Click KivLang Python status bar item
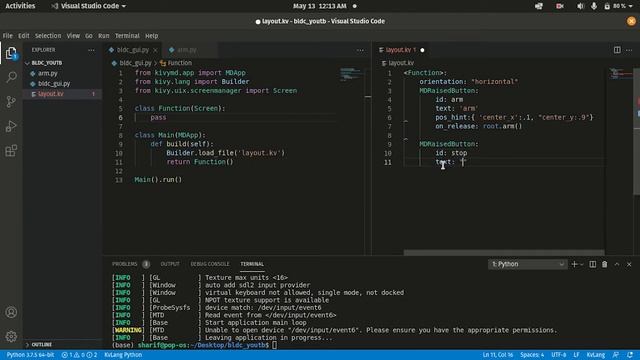Image resolution: width=640 pixels, height=360 pixels. pyautogui.click(x=123, y=355)
